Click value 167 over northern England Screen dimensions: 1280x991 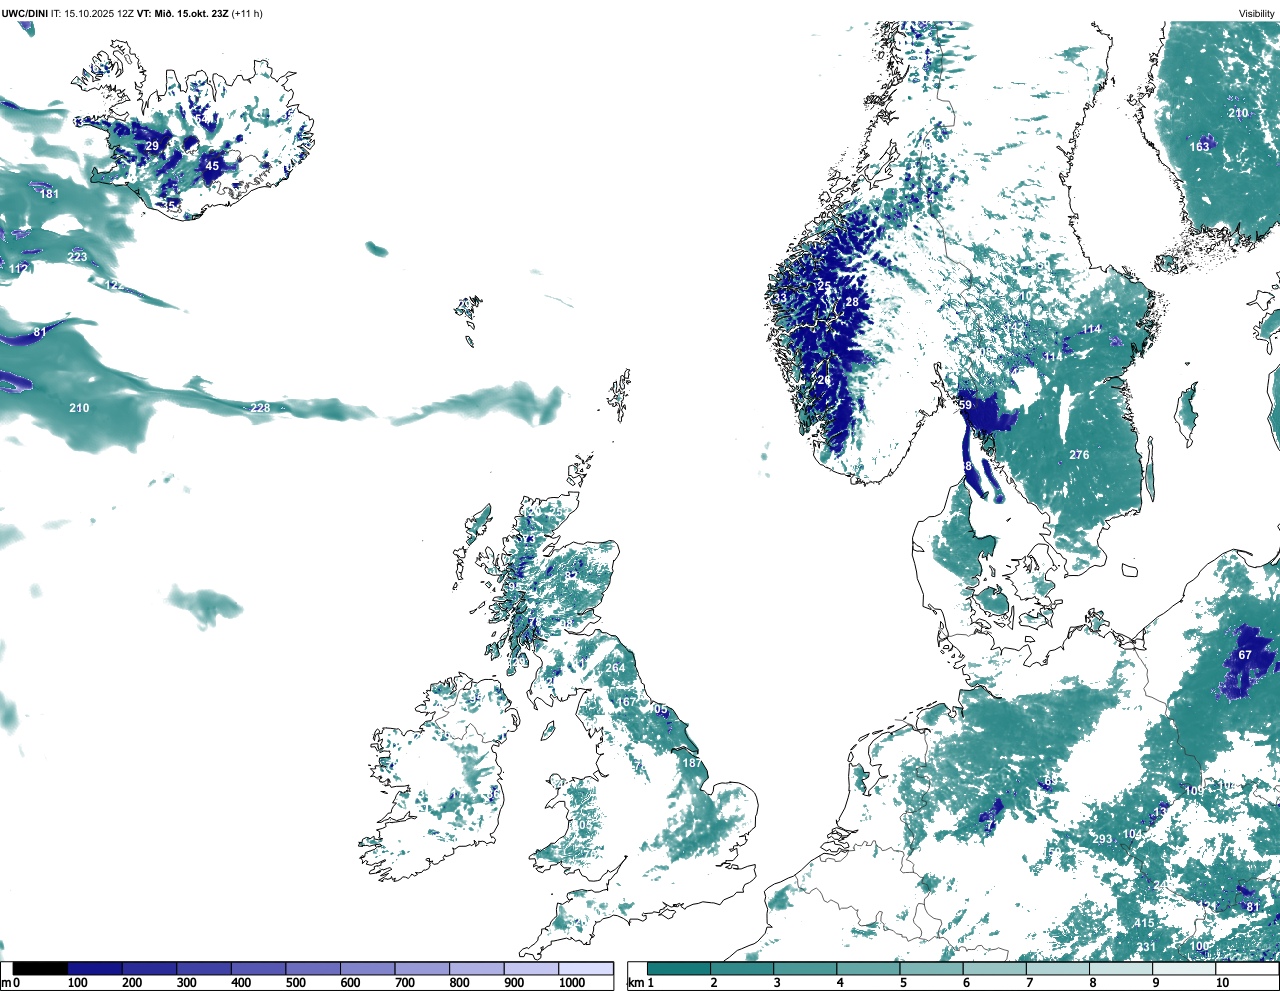point(626,702)
